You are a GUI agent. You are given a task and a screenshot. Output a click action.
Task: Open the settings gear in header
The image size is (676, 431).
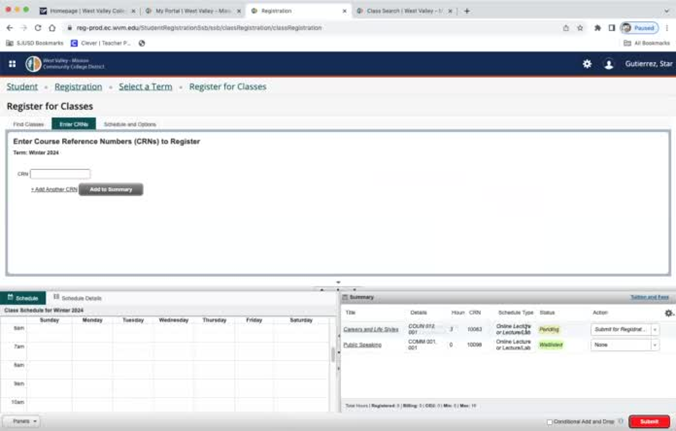[587, 64]
